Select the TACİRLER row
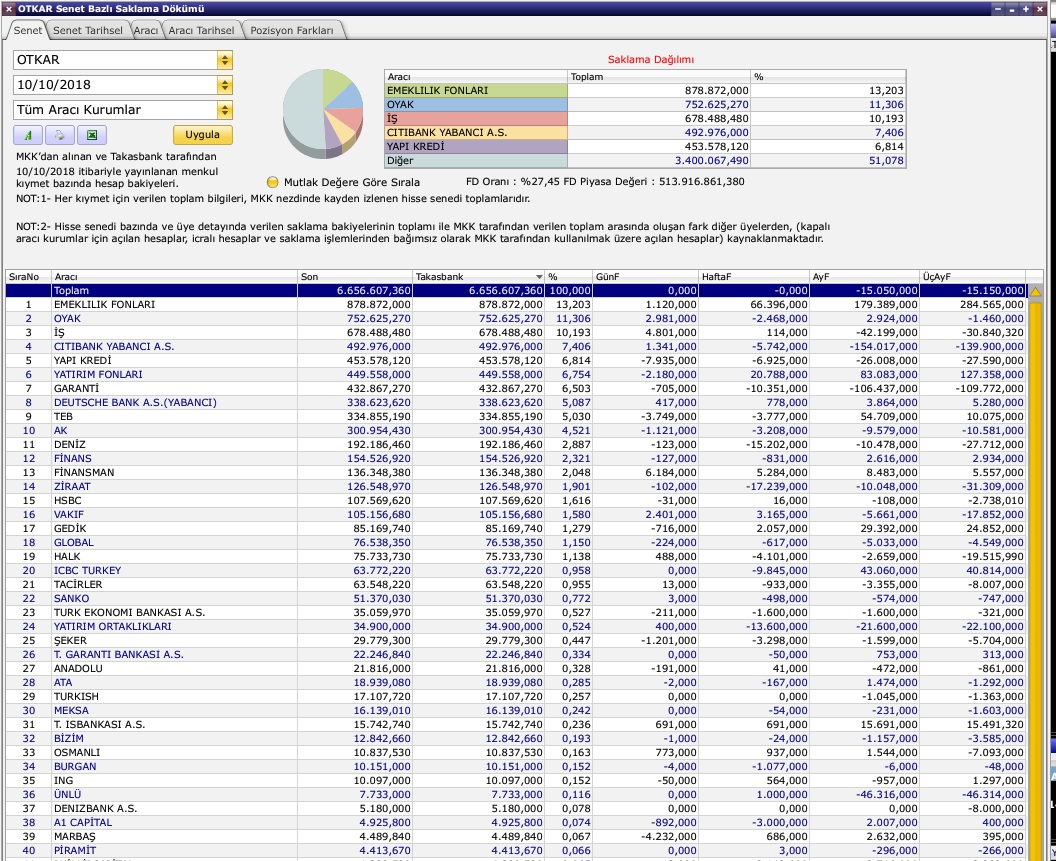Image resolution: width=1056 pixels, height=861 pixels. (x=515, y=585)
